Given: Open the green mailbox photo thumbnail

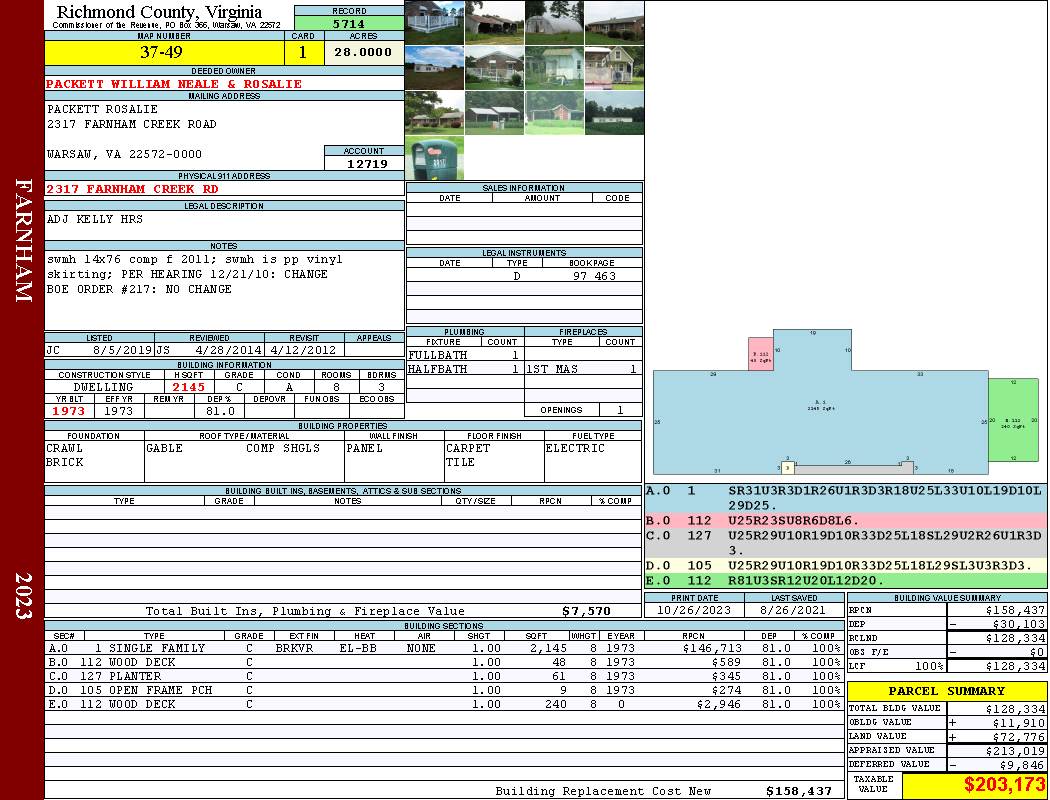Looking at the screenshot, I should pos(434,158).
